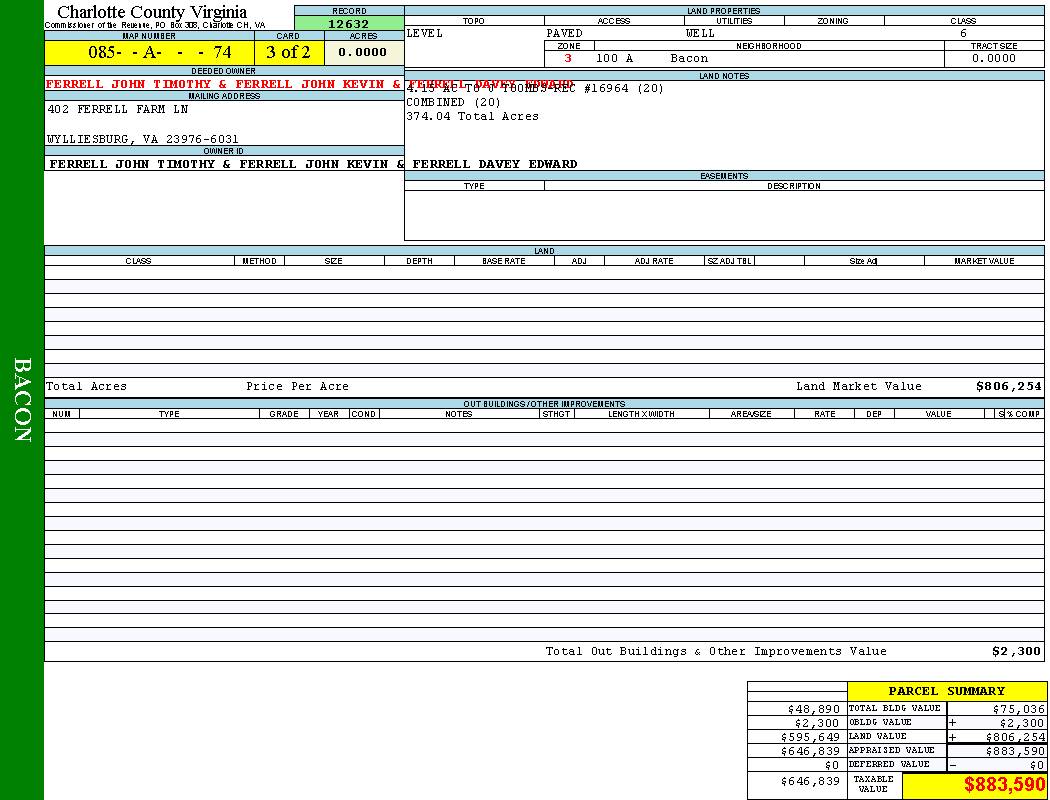The width and height of the screenshot is (1050, 800).
Task: Click the Acres value 0.0000 box
Action: (x=363, y=52)
